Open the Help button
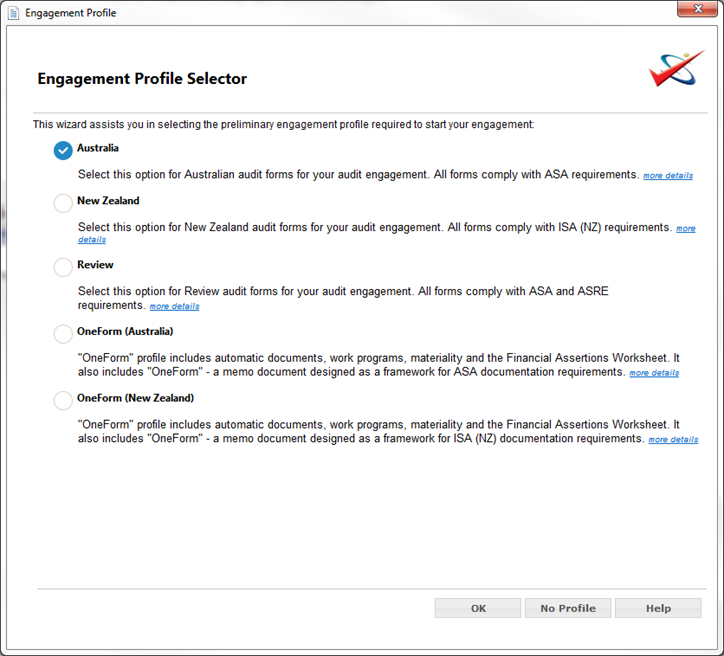Viewport: 724px width, 656px height. pos(658,608)
